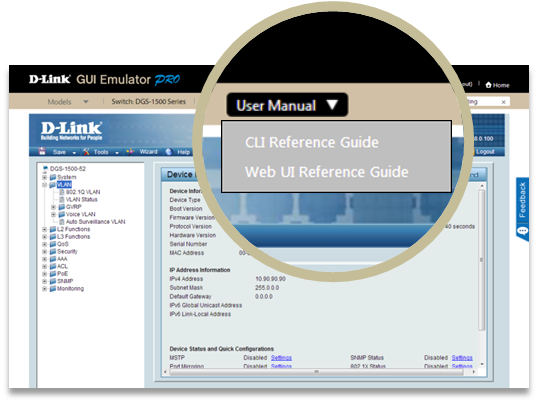538x403 pixels.
Task: Click the clear X in search field
Action: pos(503,102)
